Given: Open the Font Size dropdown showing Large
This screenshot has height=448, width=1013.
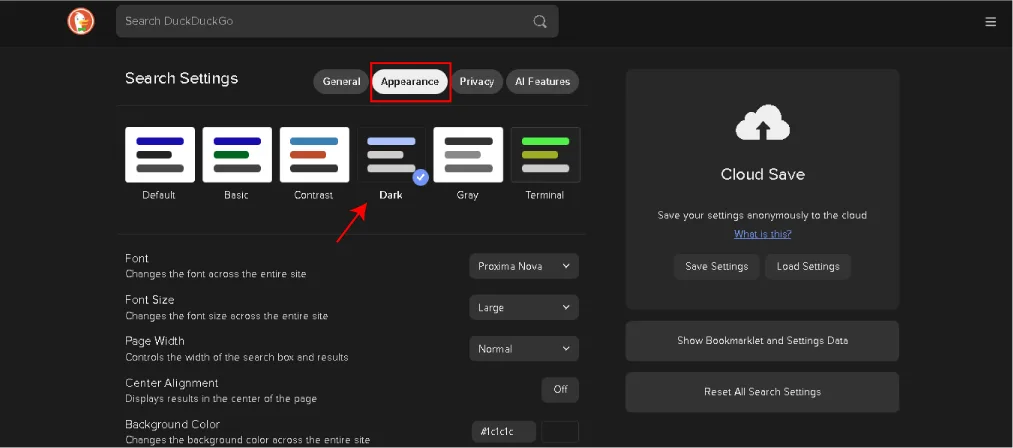Looking at the screenshot, I should pyautogui.click(x=524, y=308).
